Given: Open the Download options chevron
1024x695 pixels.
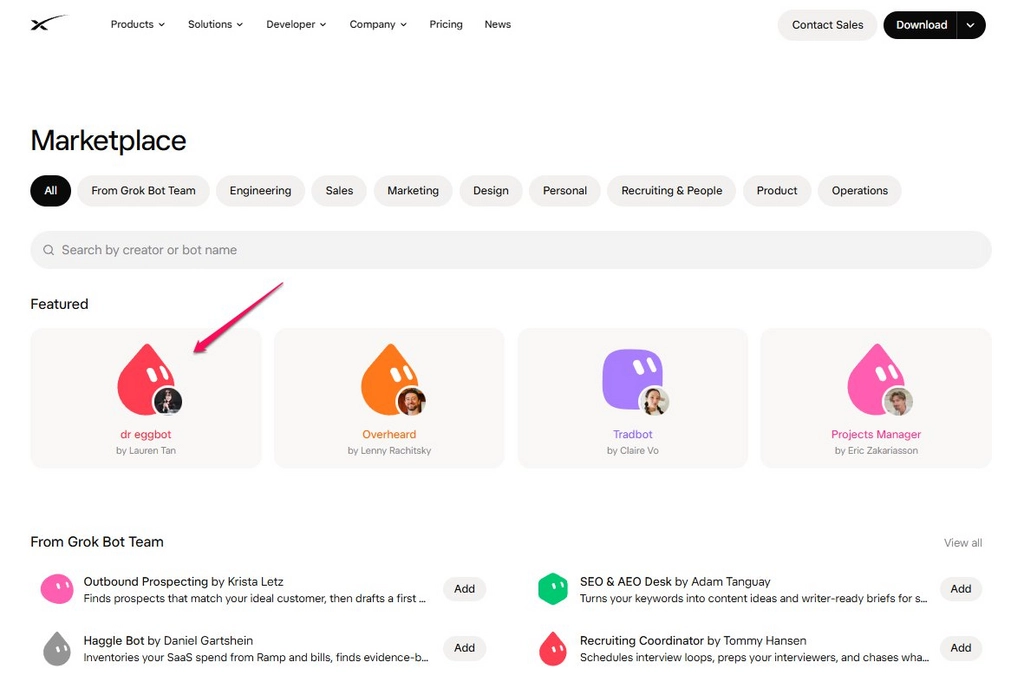Looking at the screenshot, I should tap(970, 25).
